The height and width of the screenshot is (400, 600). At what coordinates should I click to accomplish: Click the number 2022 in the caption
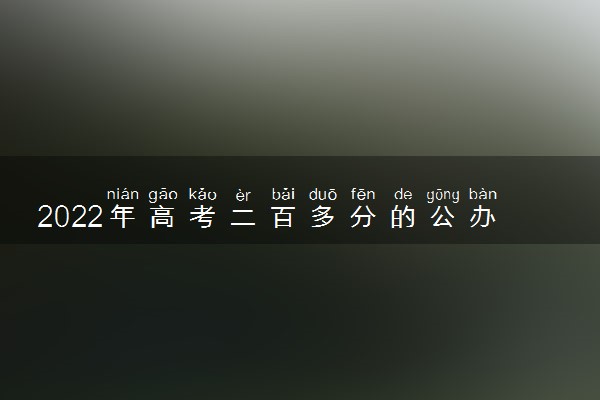pos(70,217)
